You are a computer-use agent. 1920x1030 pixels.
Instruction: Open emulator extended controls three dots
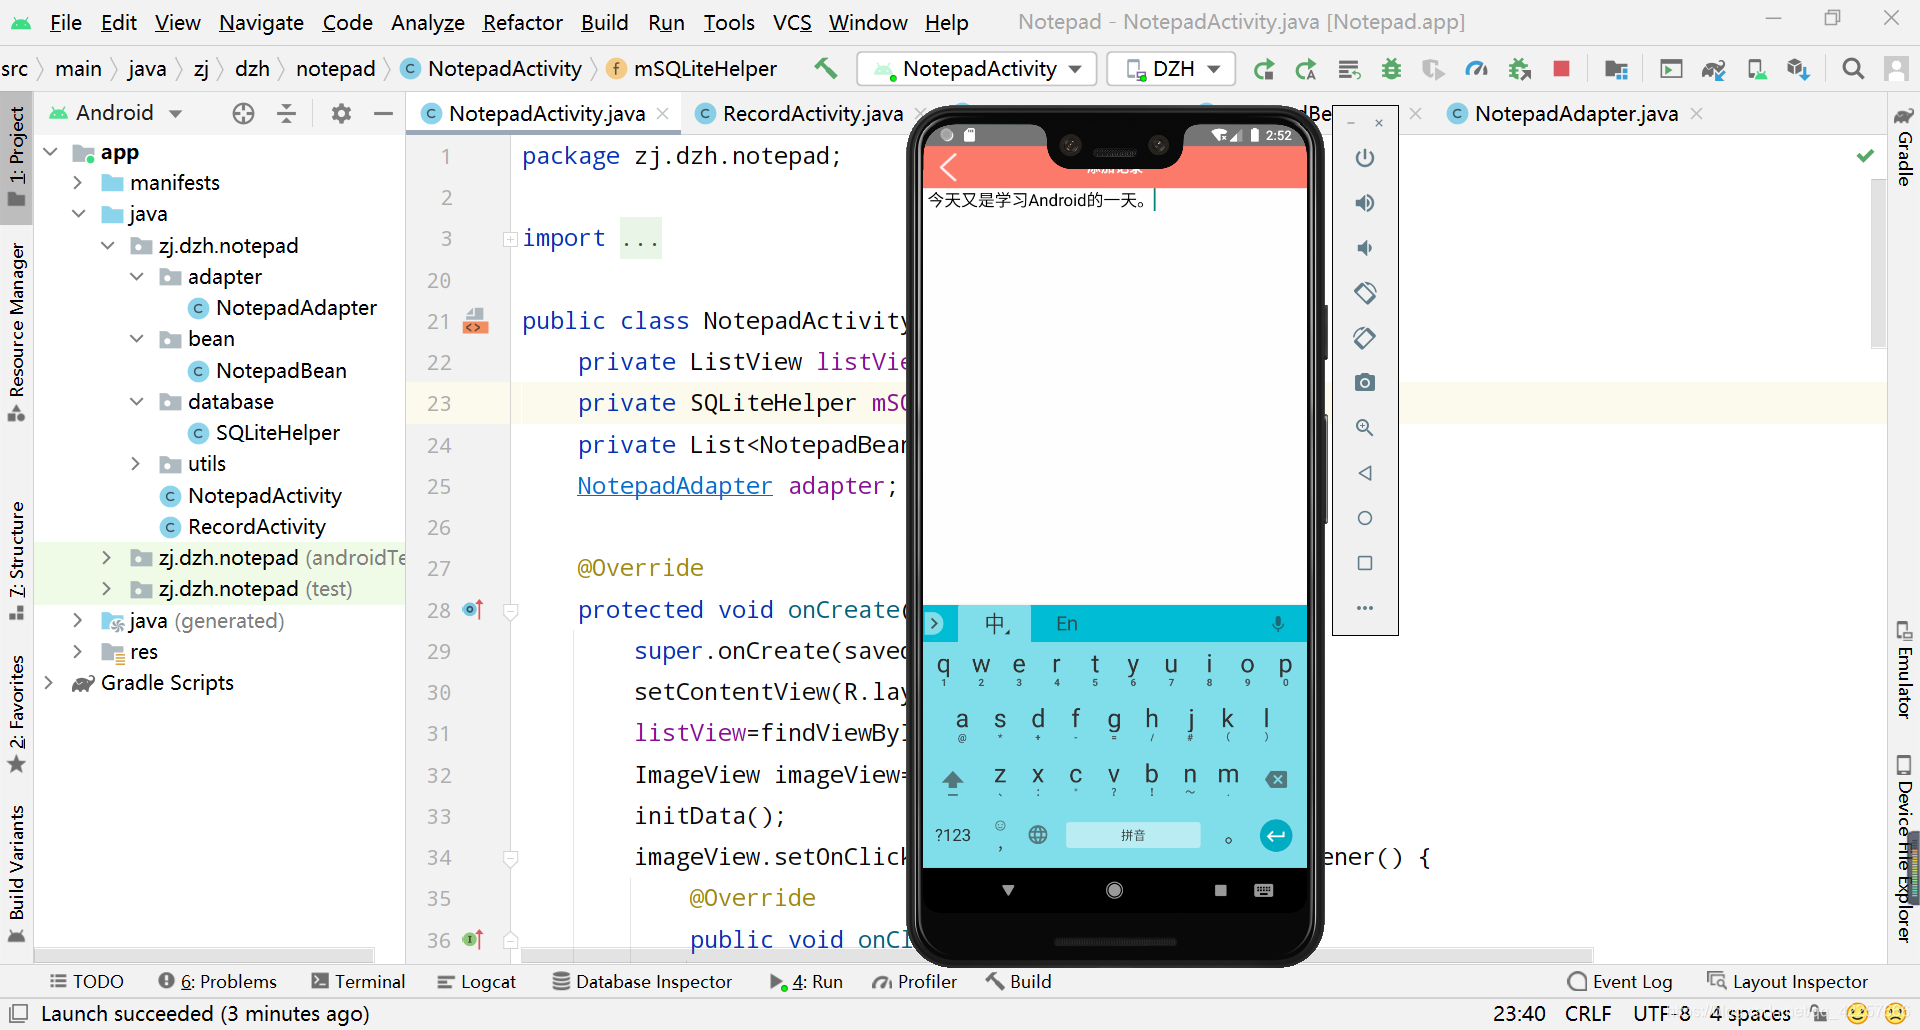[1365, 608]
